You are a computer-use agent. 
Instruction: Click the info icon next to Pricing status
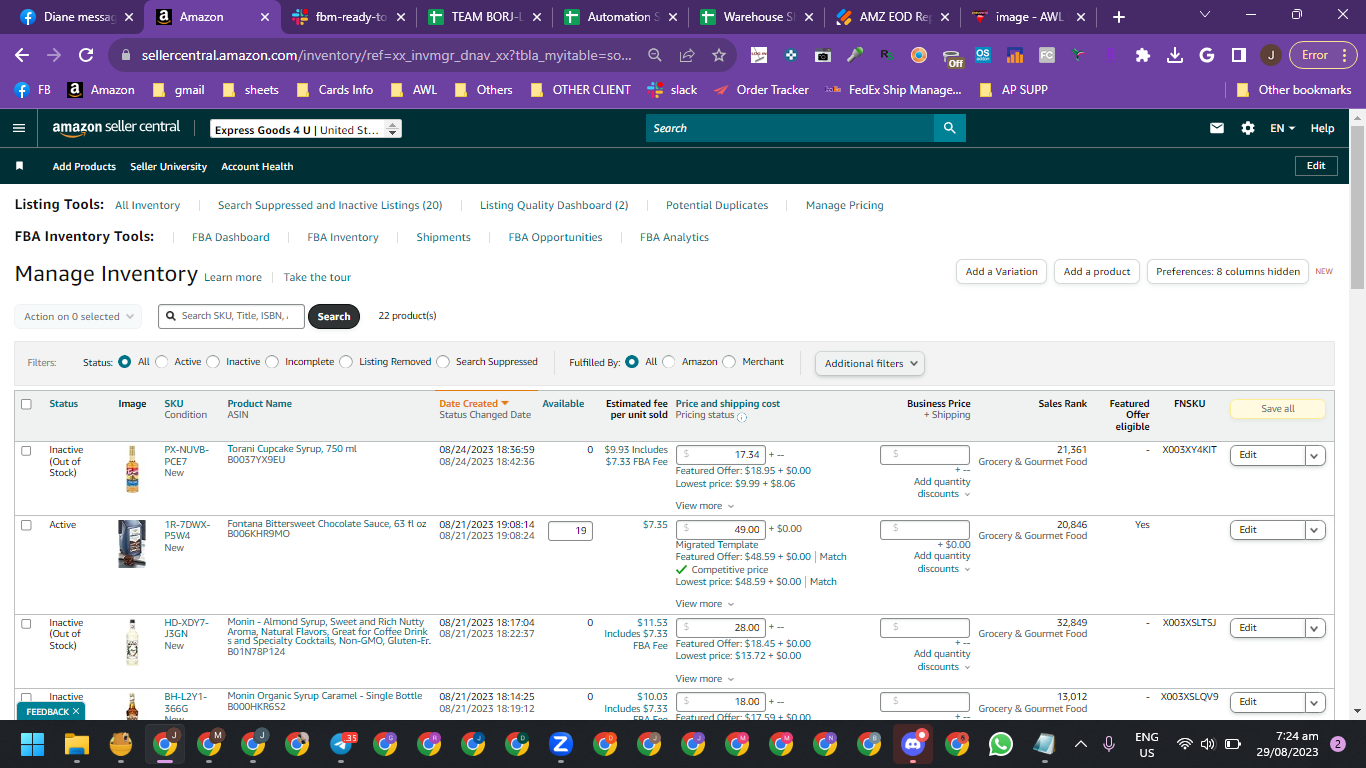741,417
